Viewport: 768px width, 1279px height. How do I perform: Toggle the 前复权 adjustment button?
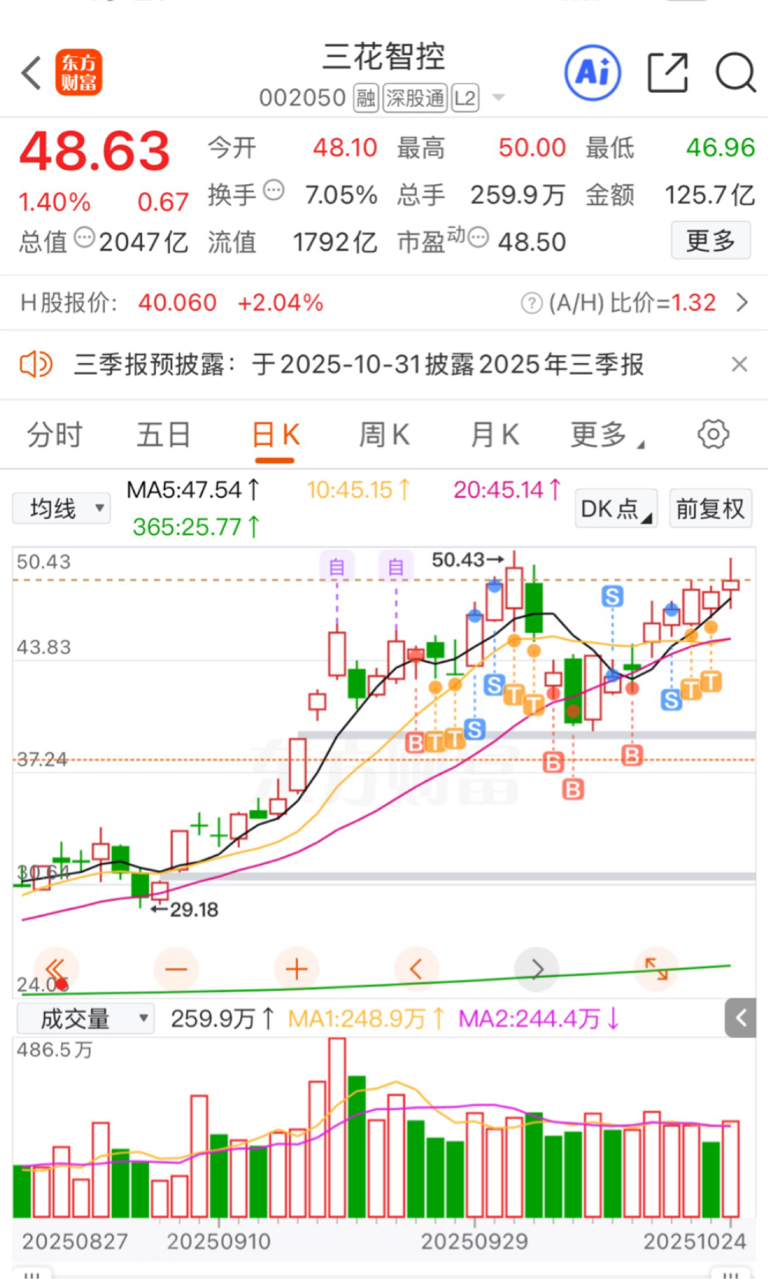tap(711, 508)
